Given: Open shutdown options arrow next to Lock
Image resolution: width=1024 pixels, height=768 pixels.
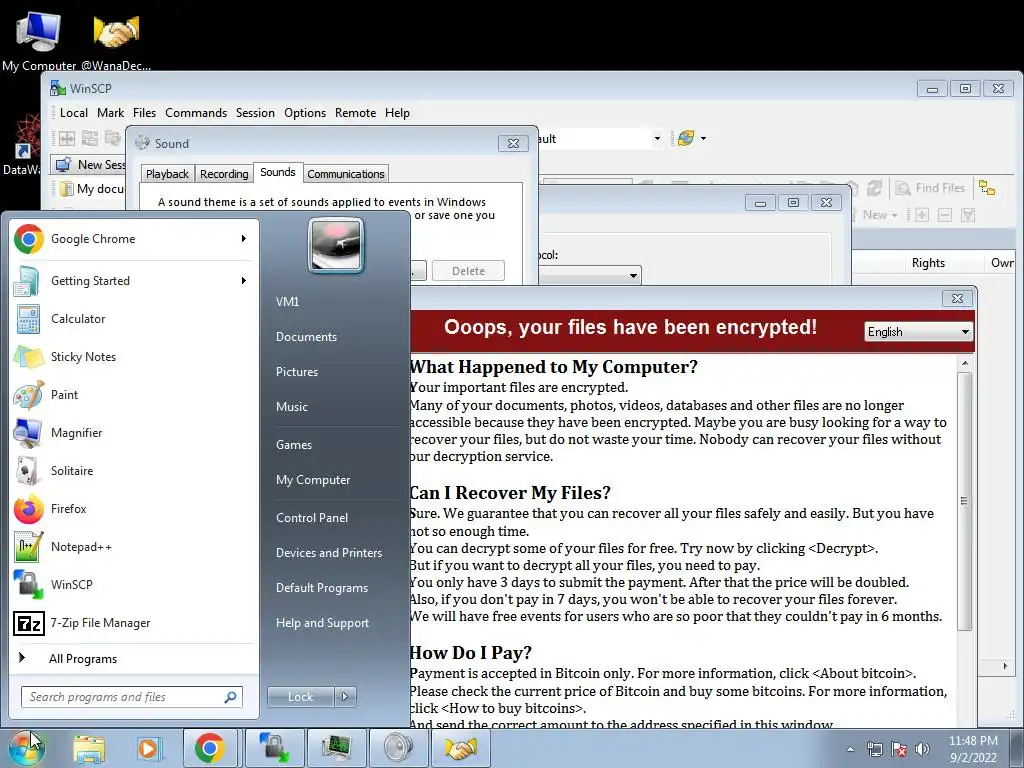Looking at the screenshot, I should point(345,697).
